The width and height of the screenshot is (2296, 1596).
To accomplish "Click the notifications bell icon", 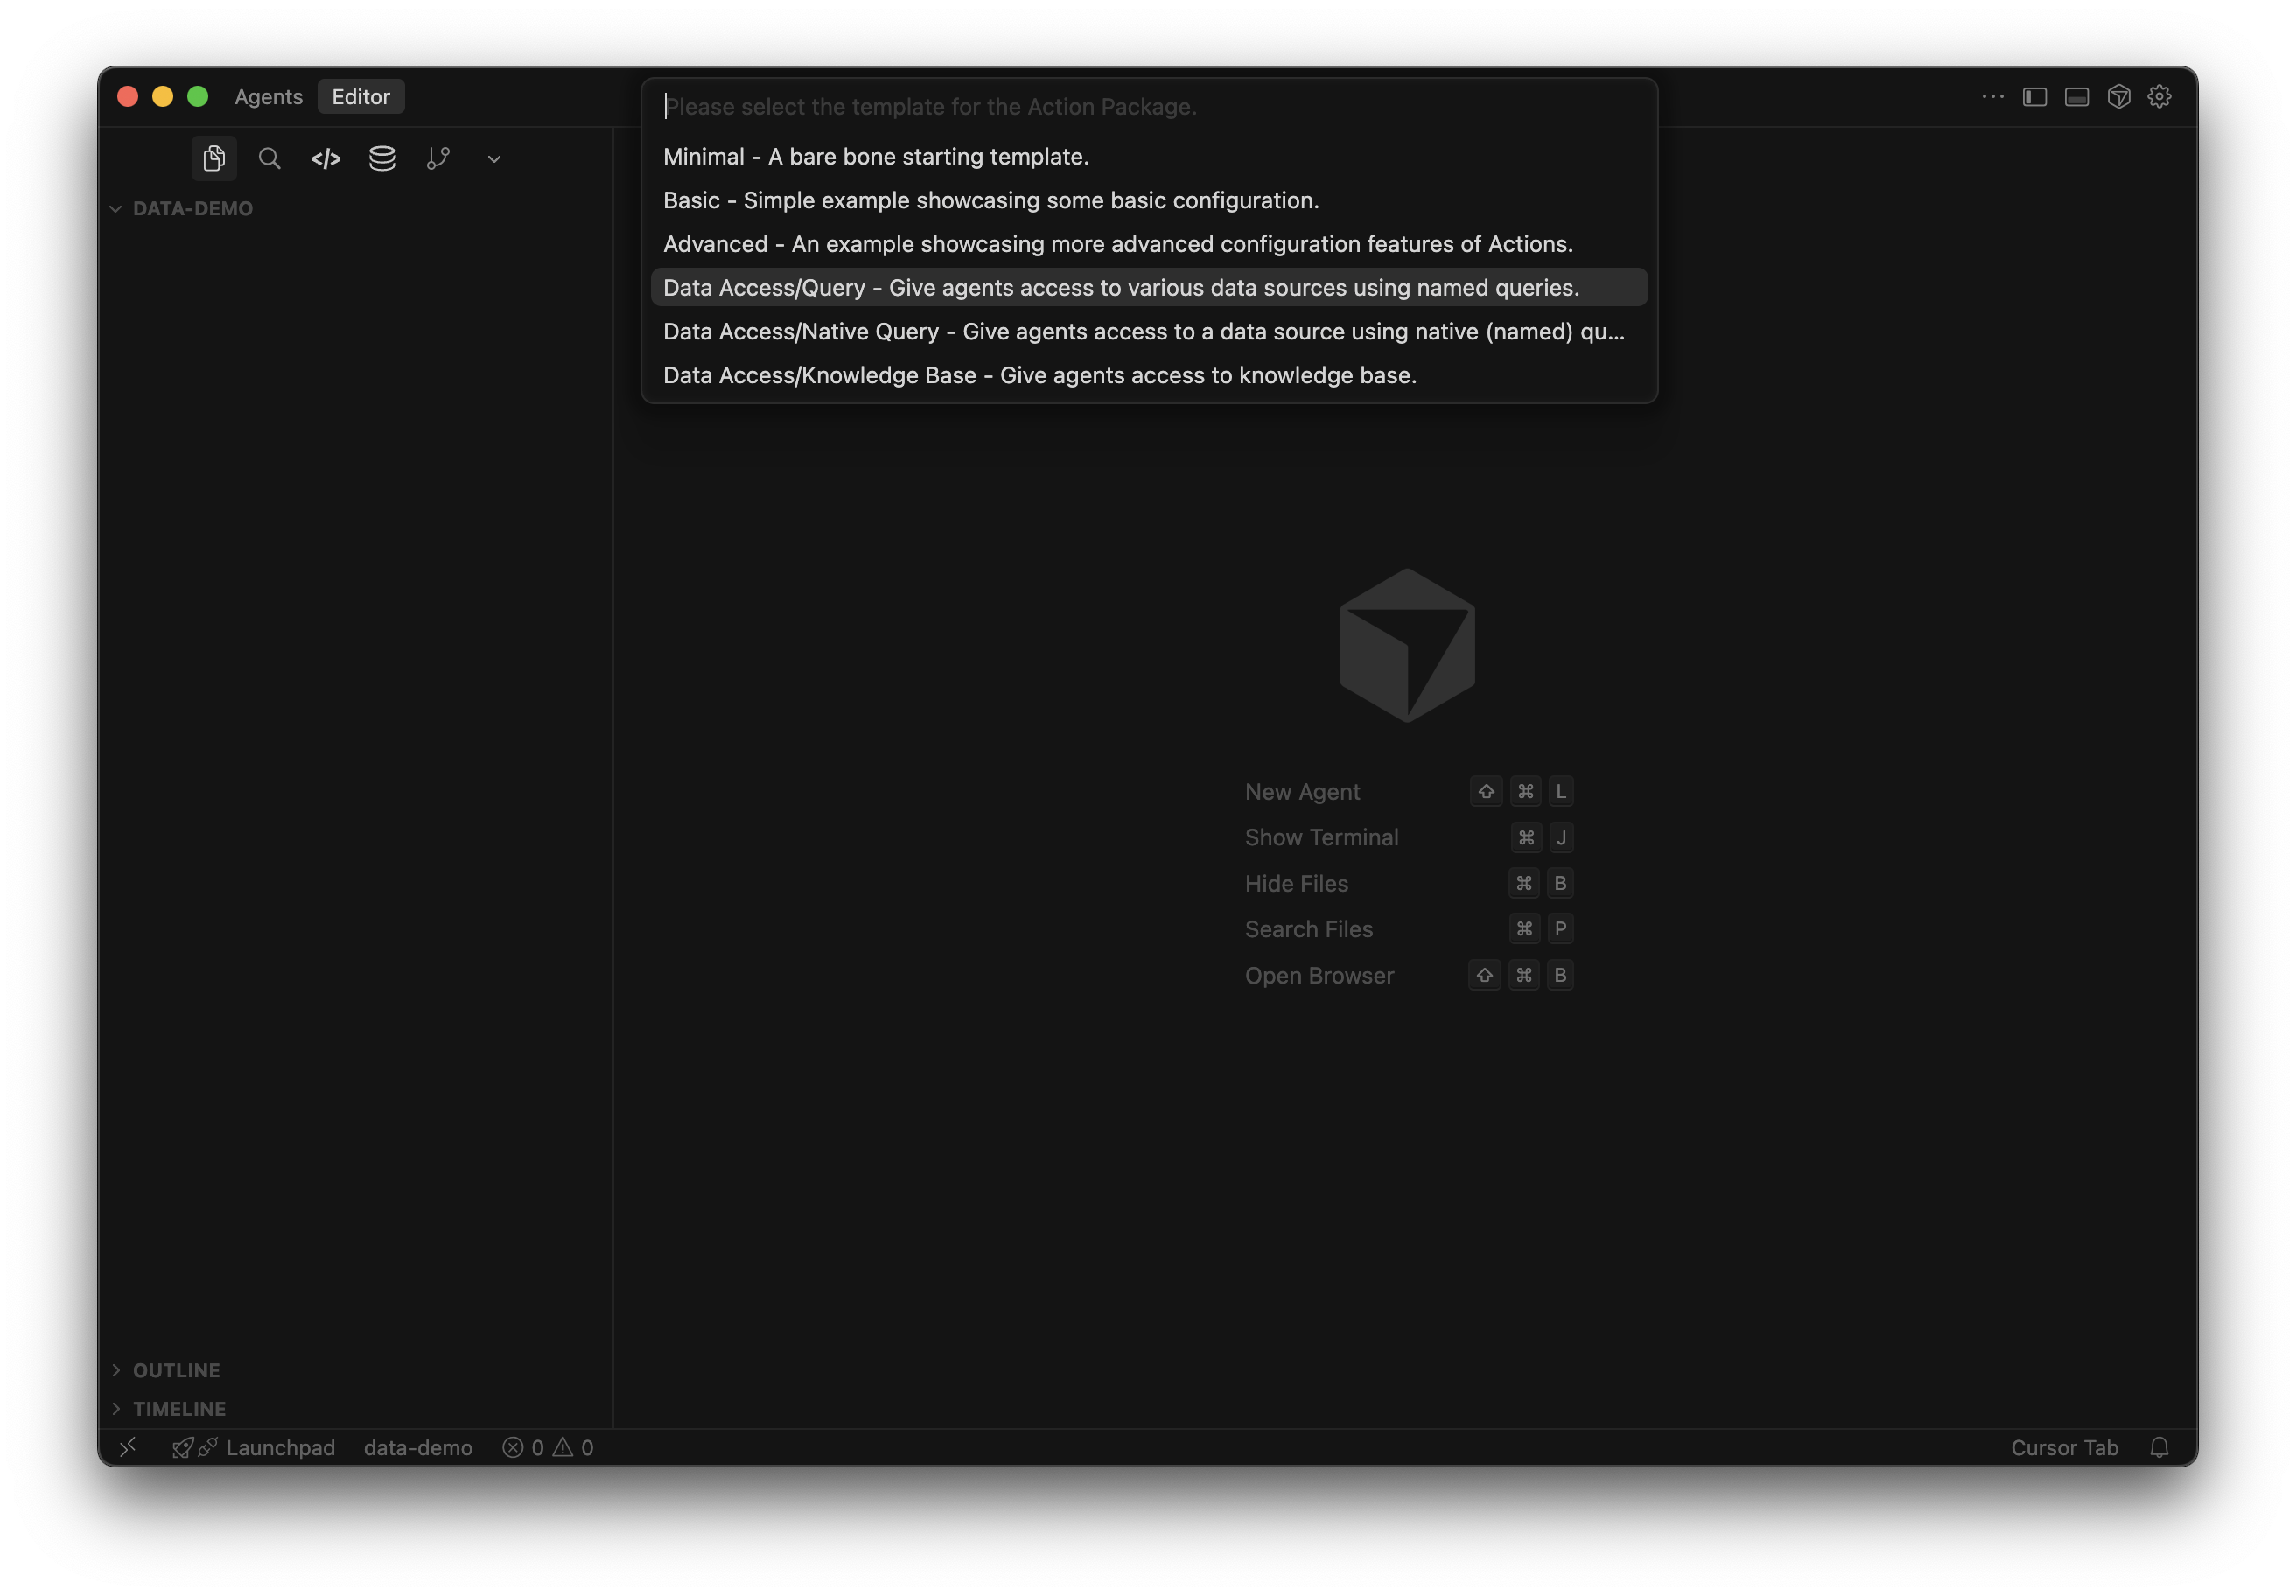I will point(2159,1447).
